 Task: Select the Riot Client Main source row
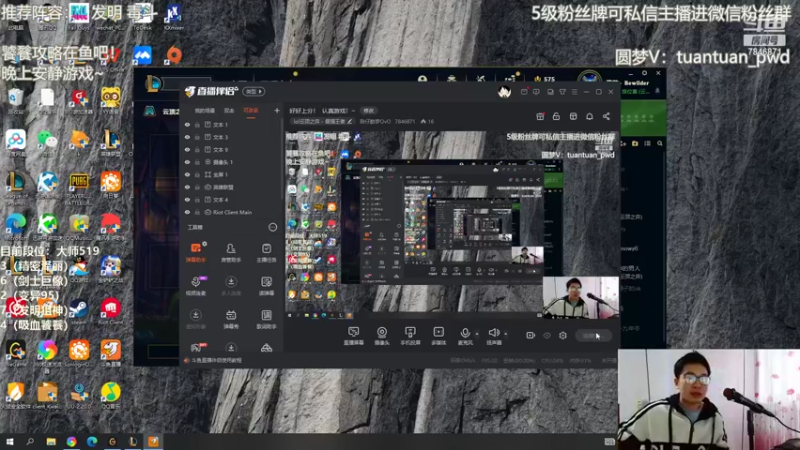pyautogui.click(x=232, y=212)
